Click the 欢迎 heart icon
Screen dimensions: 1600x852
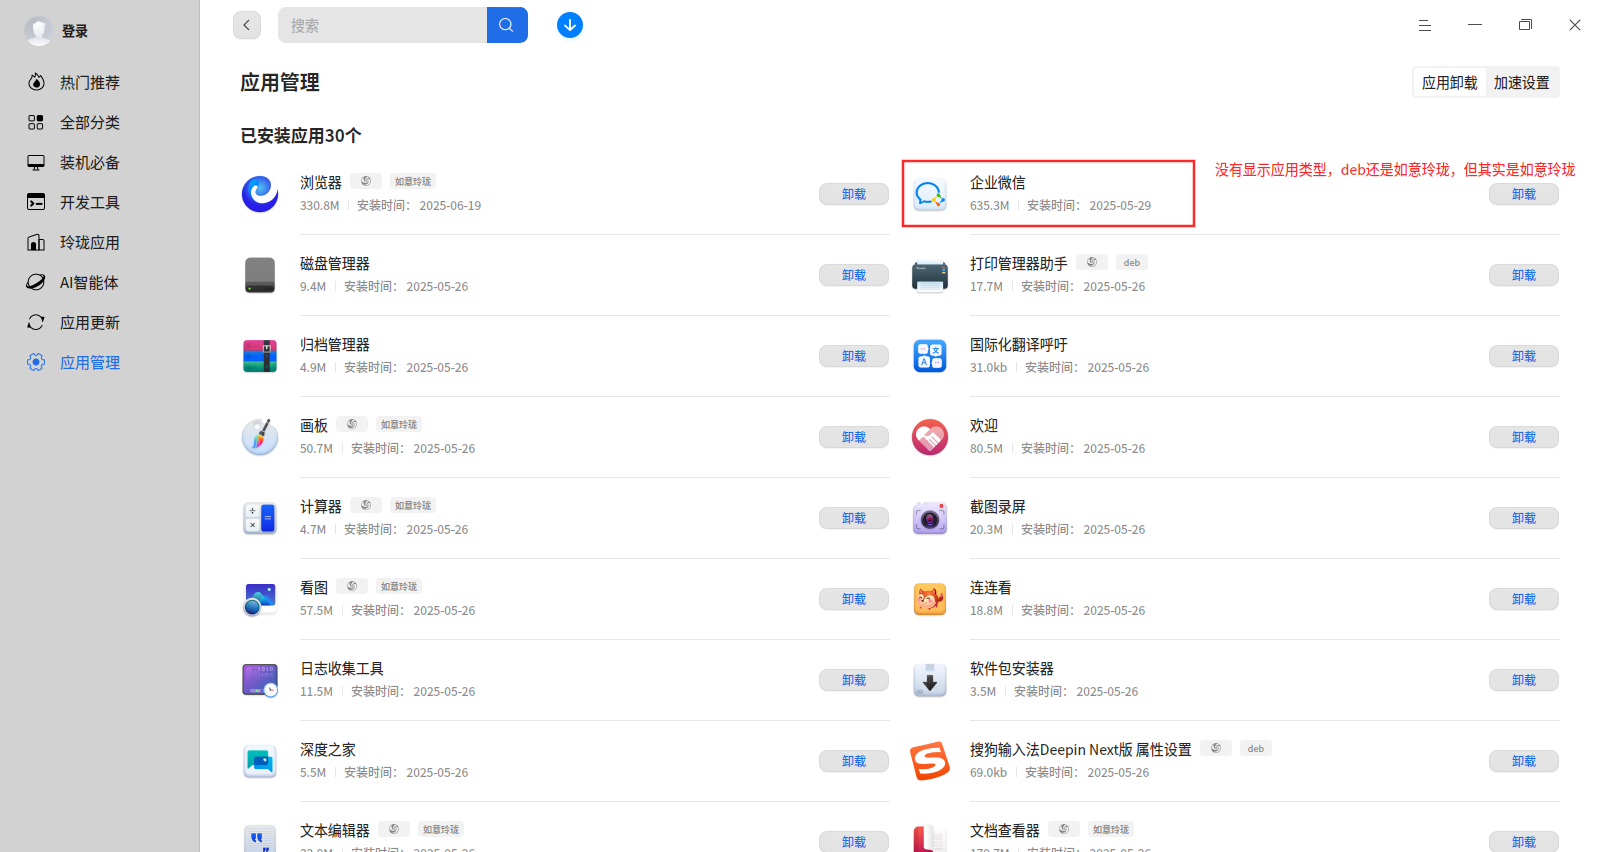point(930,437)
